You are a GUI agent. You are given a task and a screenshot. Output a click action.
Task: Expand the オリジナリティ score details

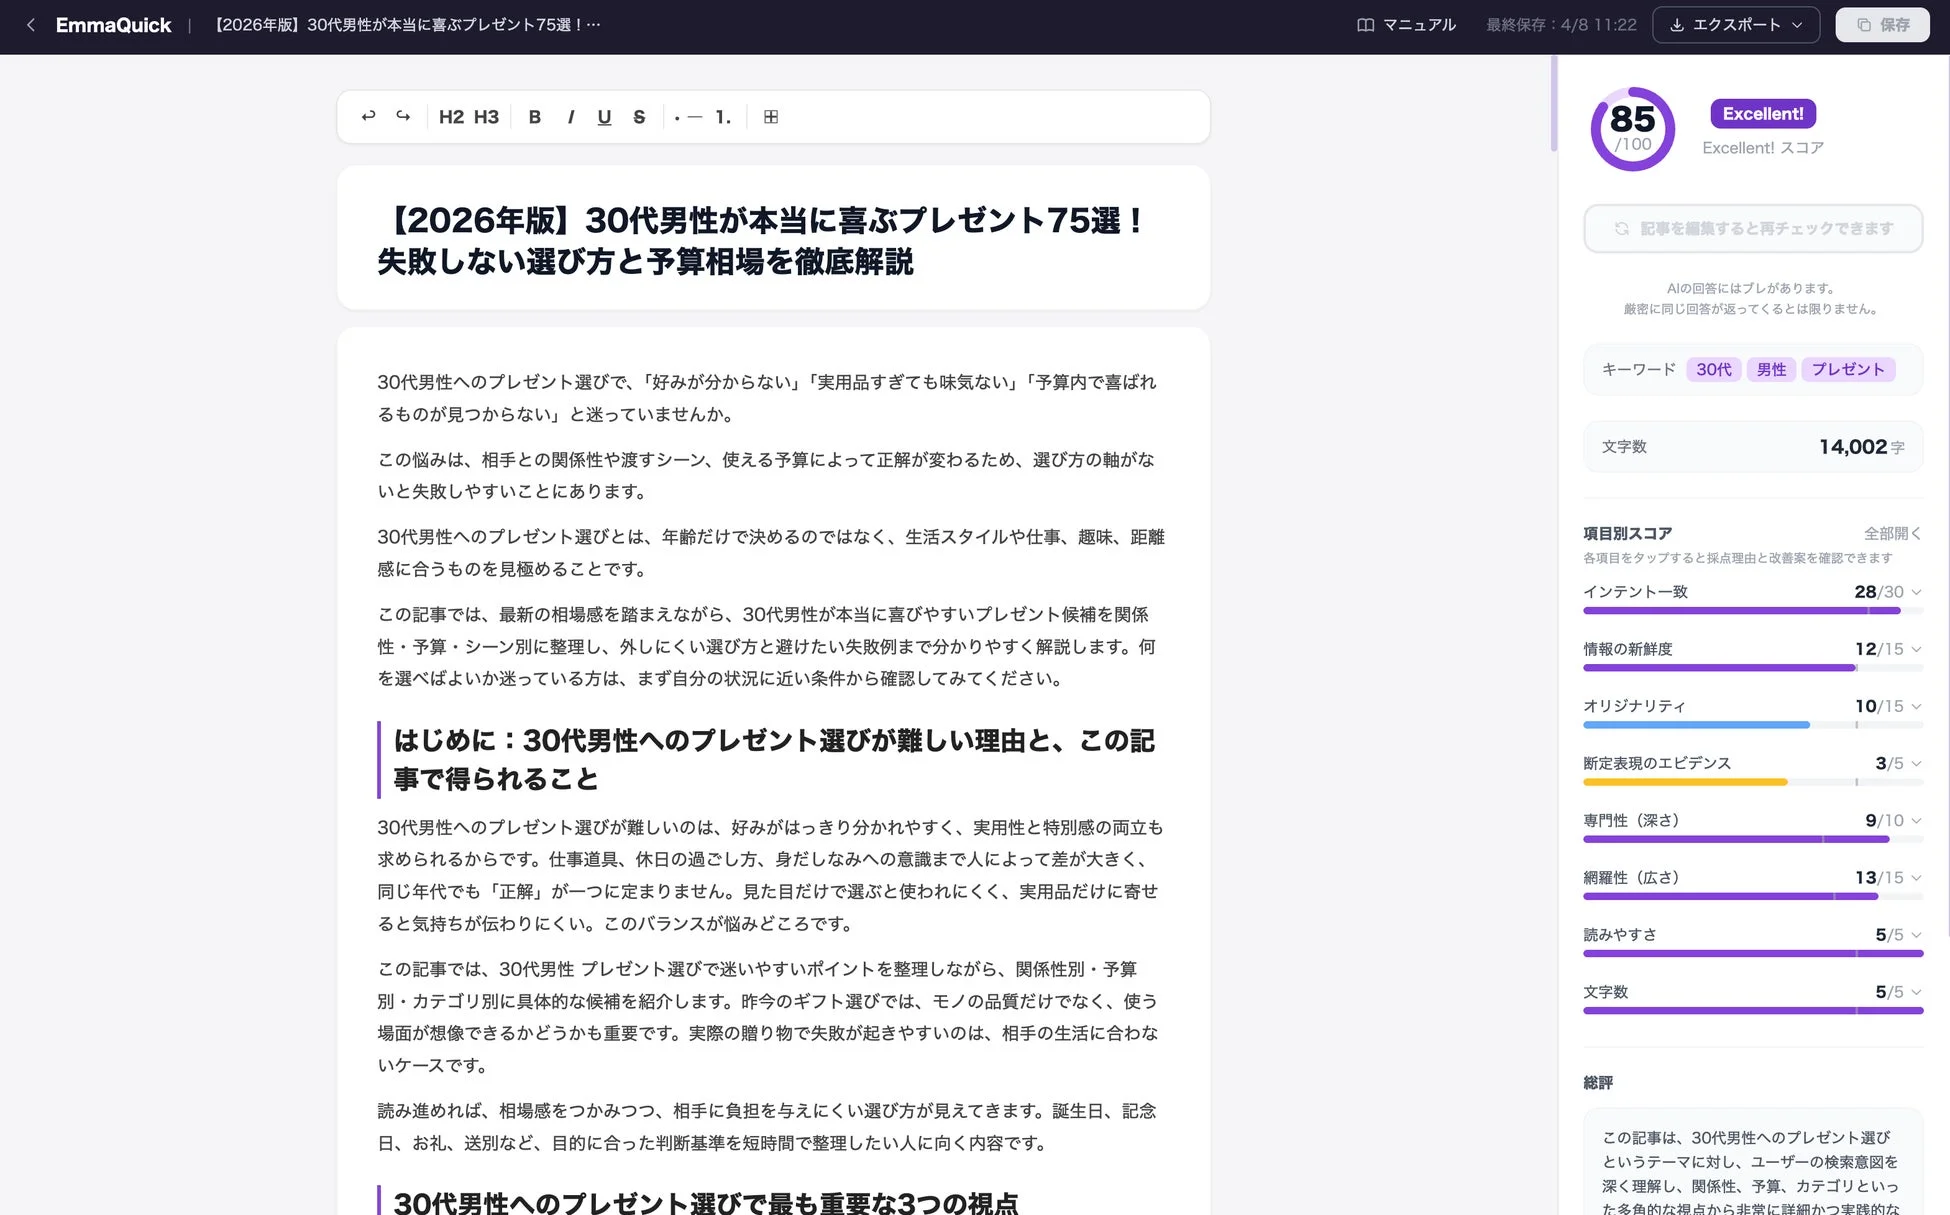[x=1915, y=705]
